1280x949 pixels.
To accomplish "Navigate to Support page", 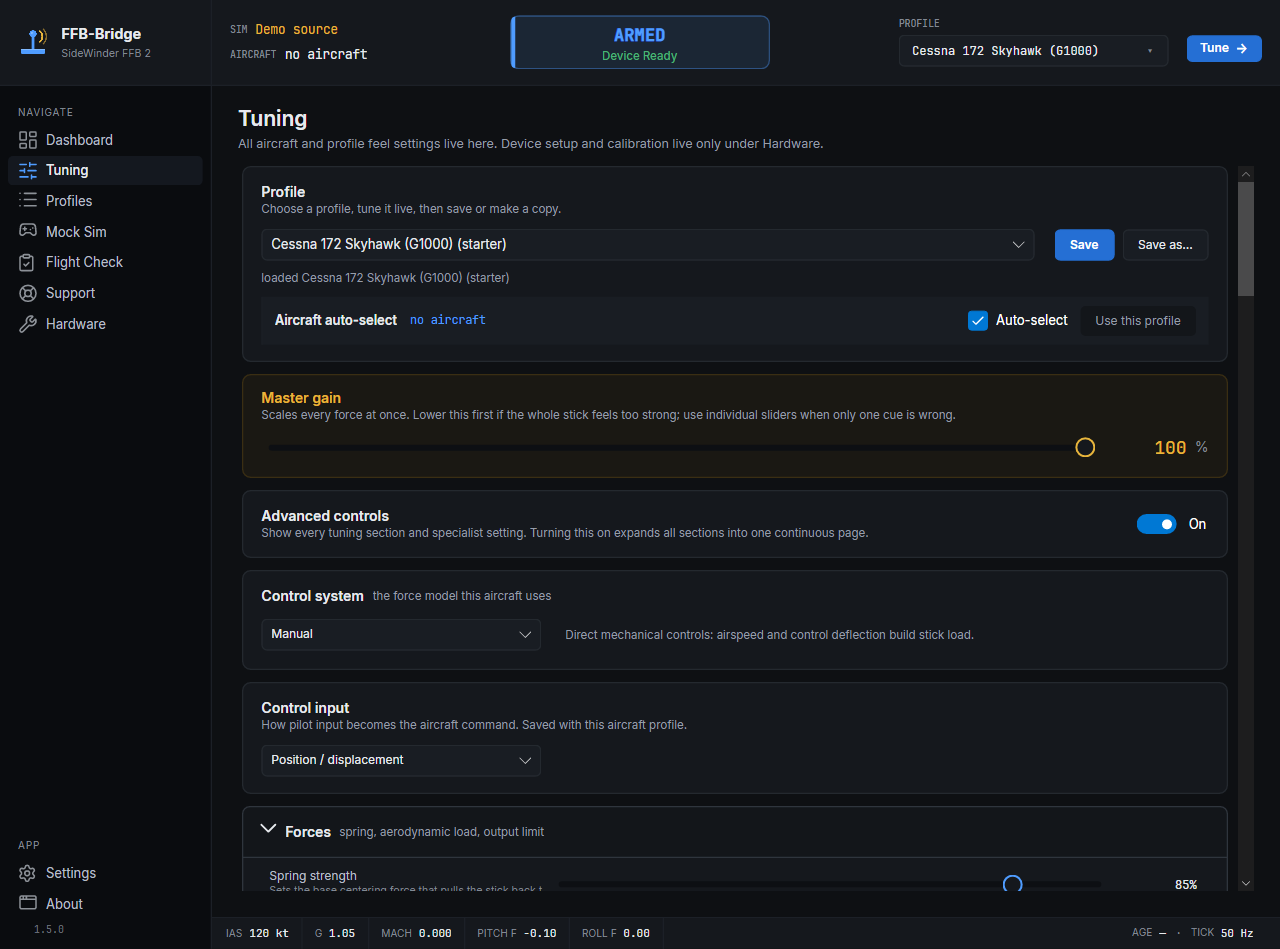I will (105, 293).
